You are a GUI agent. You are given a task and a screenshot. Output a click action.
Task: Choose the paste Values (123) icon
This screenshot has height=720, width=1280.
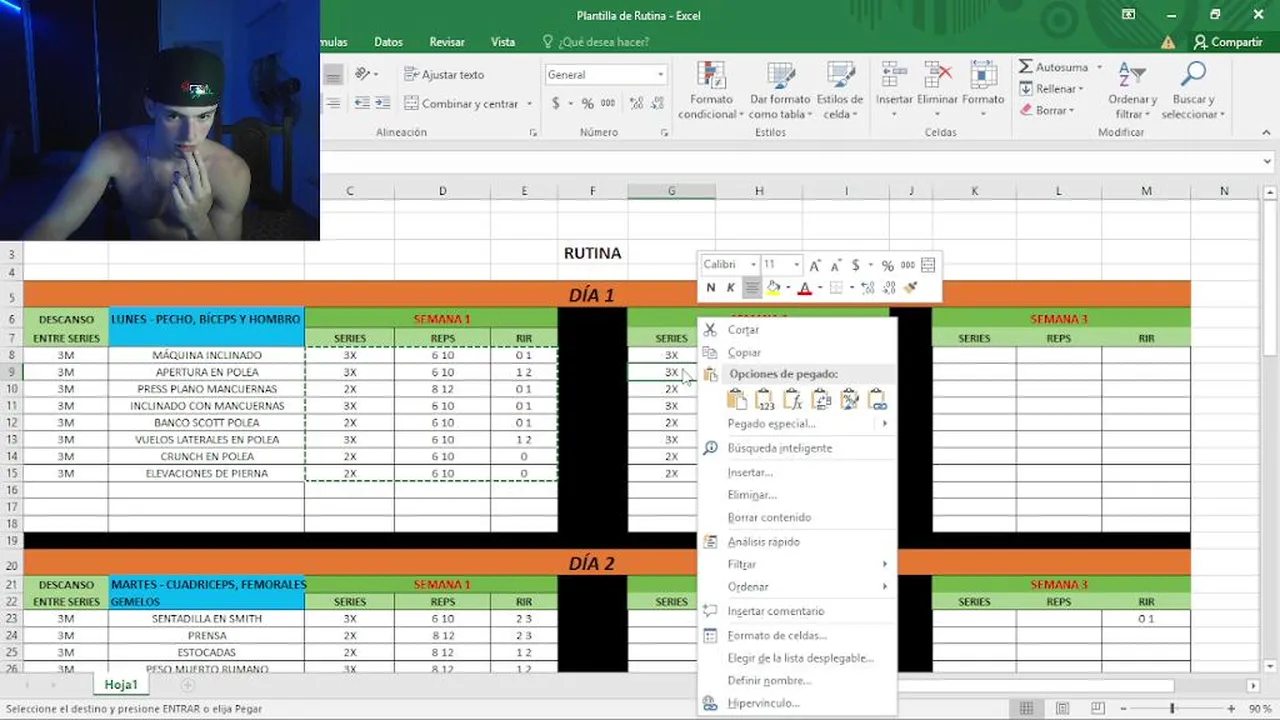pos(765,400)
